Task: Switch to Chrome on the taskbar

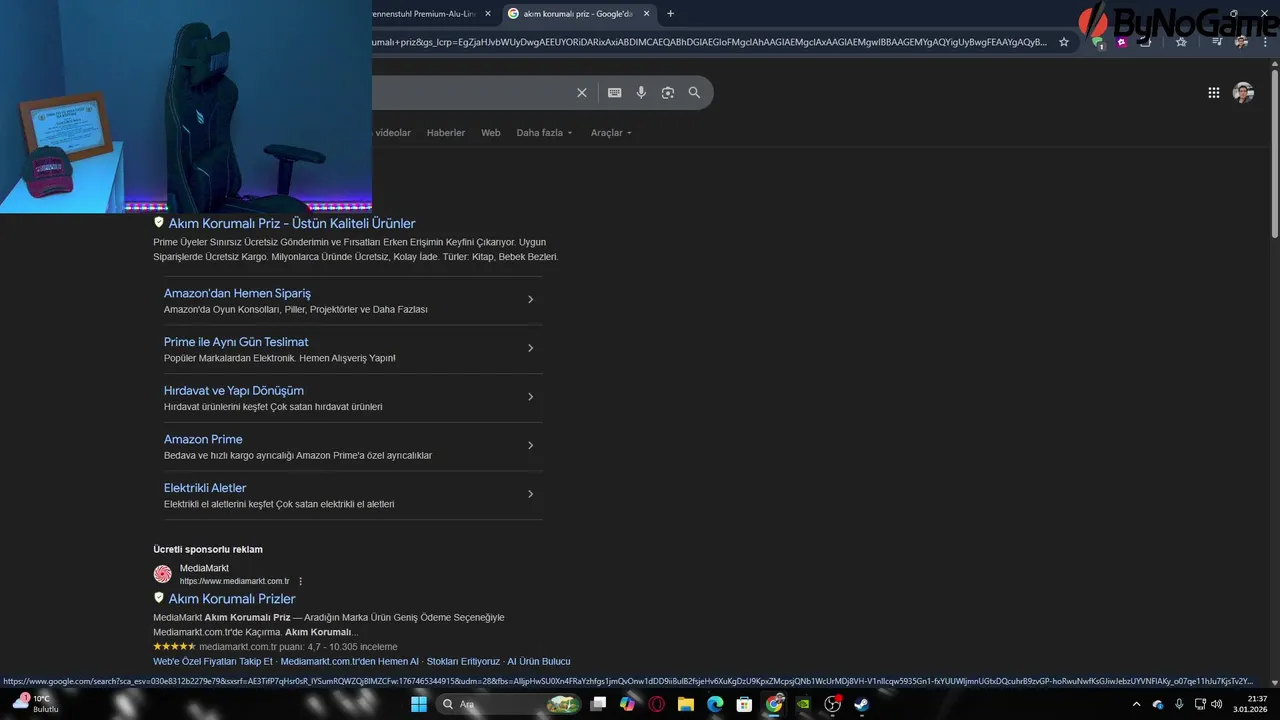Action: point(774,704)
